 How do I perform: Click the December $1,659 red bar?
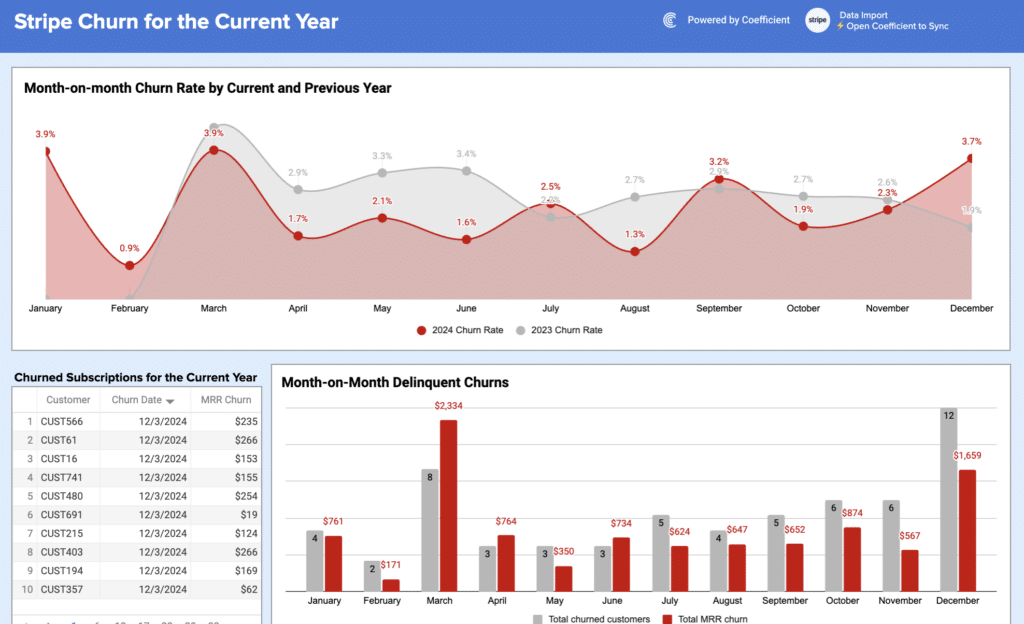coord(967,531)
